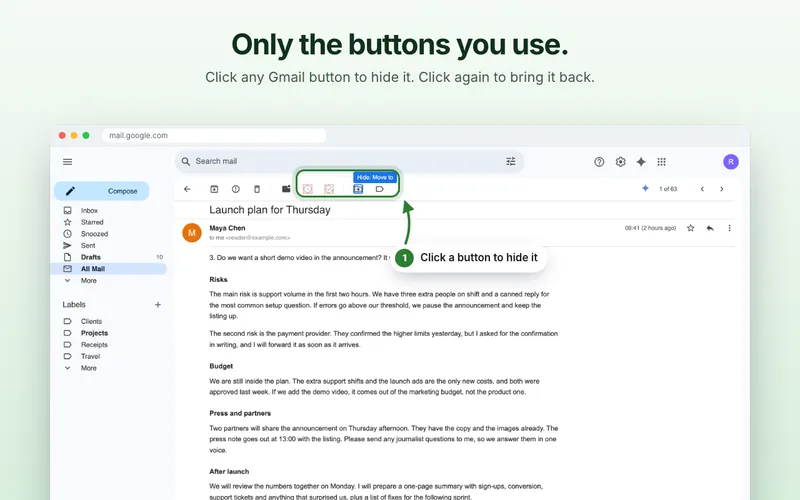This screenshot has width=800, height=500.
Task: Go to older message arrow
Action: 721,189
